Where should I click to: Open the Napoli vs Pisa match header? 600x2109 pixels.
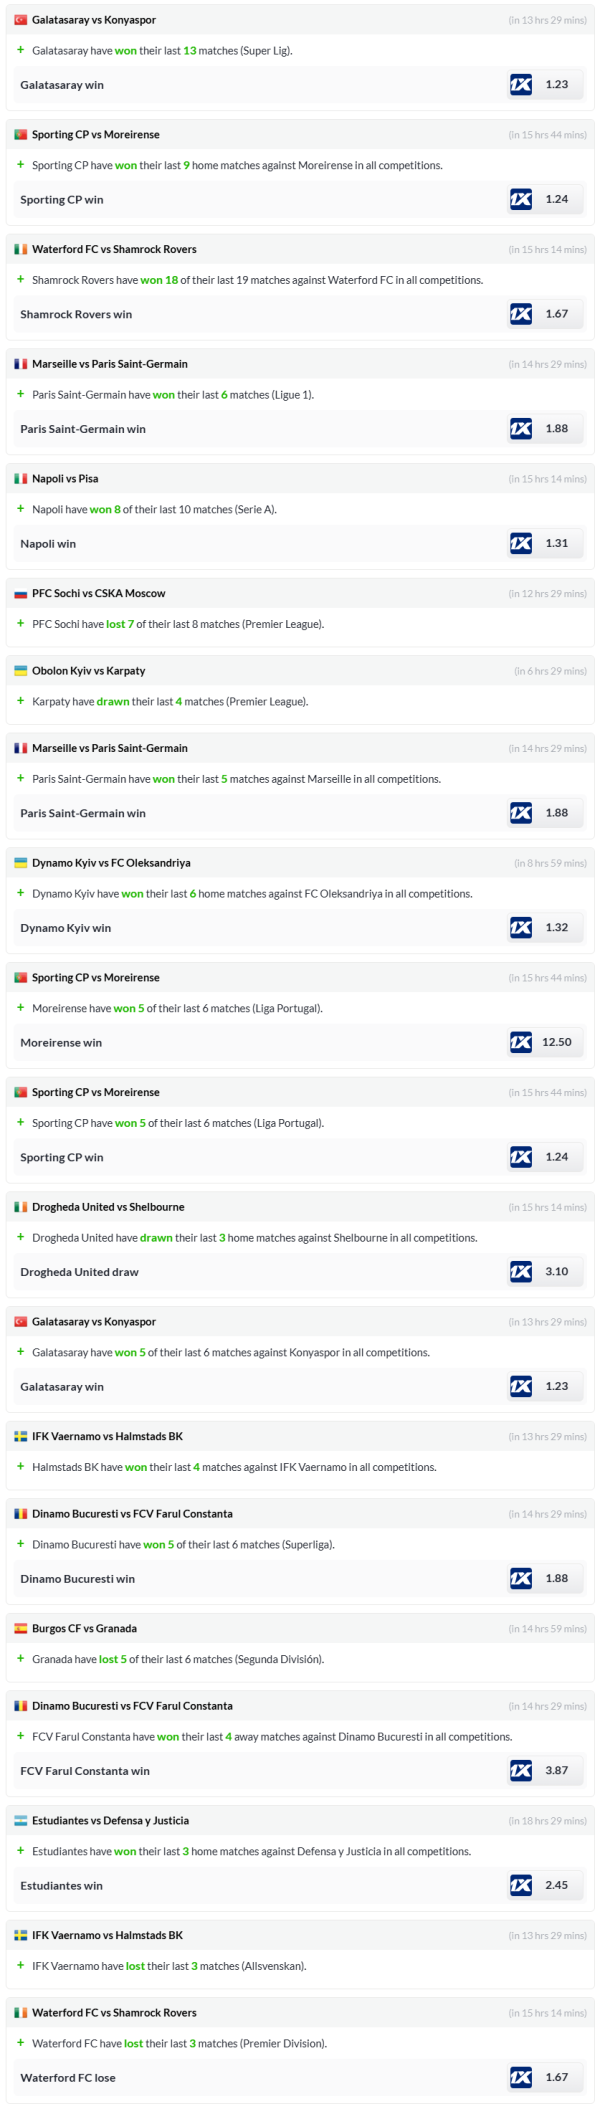[x=65, y=479]
